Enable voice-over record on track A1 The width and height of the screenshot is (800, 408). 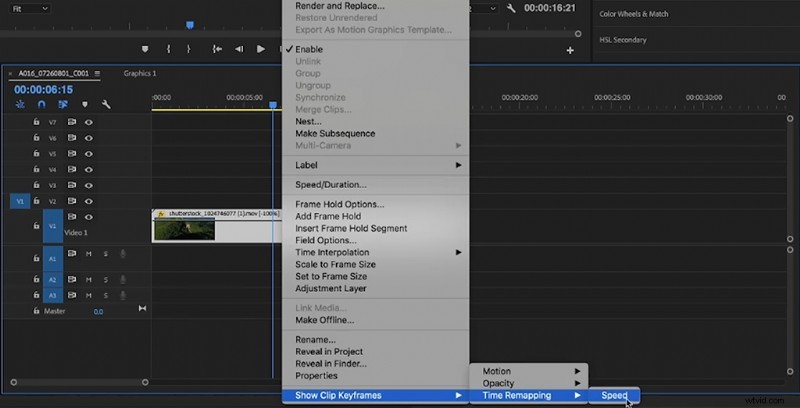pos(122,253)
